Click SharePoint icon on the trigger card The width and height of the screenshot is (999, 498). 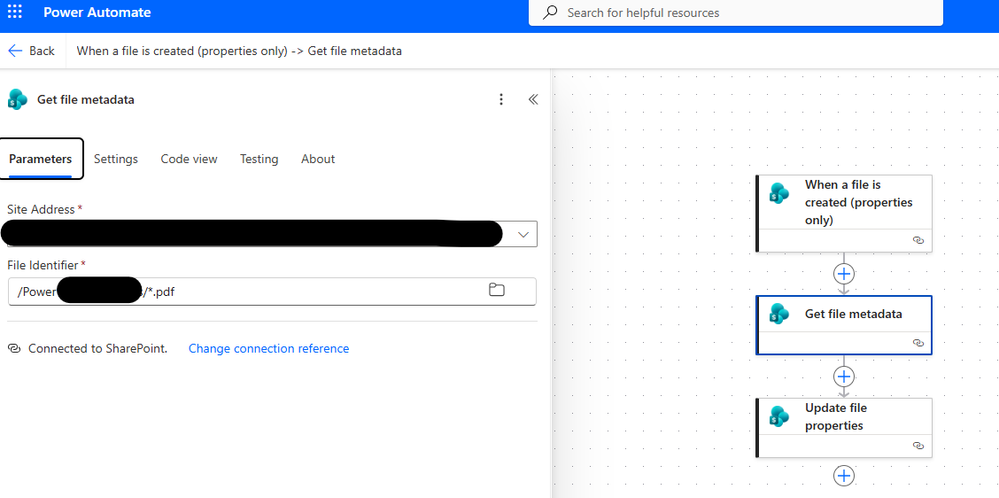pyautogui.click(x=779, y=193)
